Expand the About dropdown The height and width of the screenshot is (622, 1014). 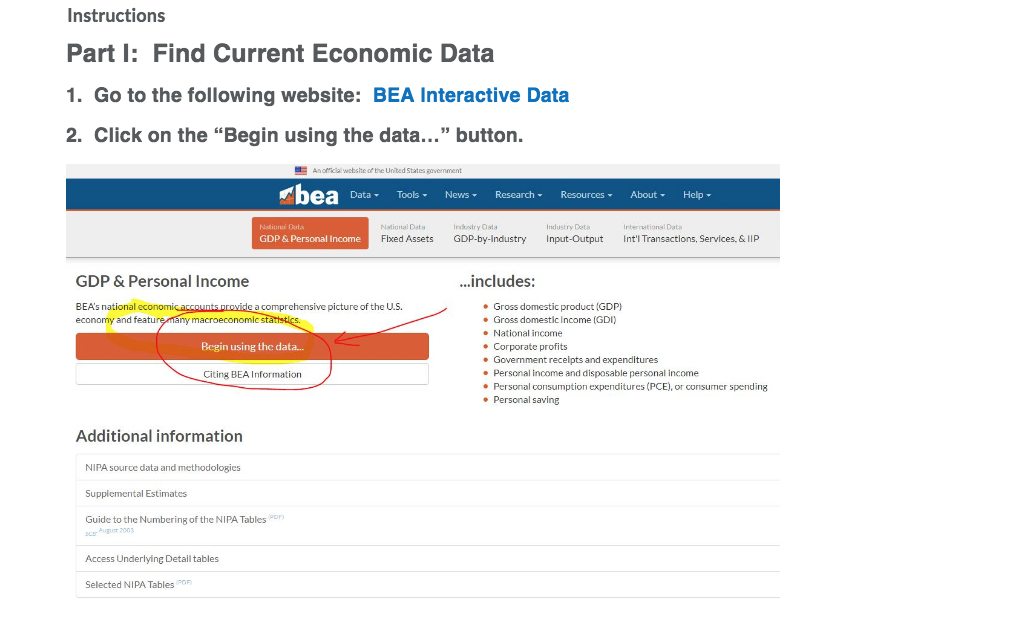point(647,195)
